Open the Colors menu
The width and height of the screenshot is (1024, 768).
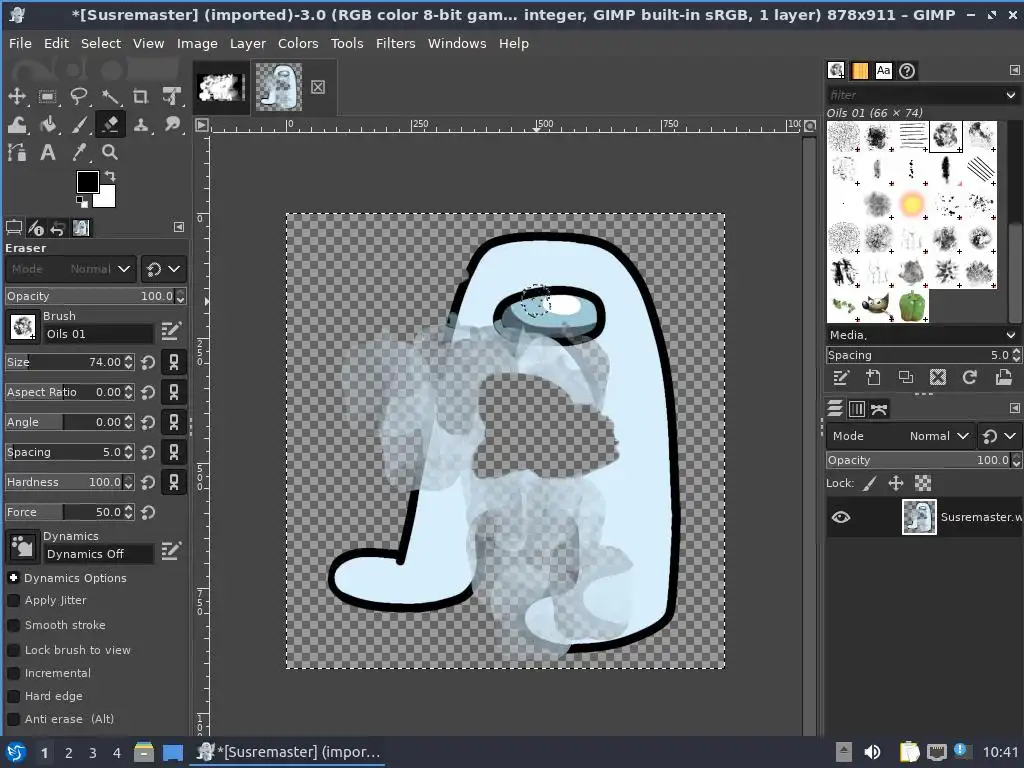pos(298,43)
